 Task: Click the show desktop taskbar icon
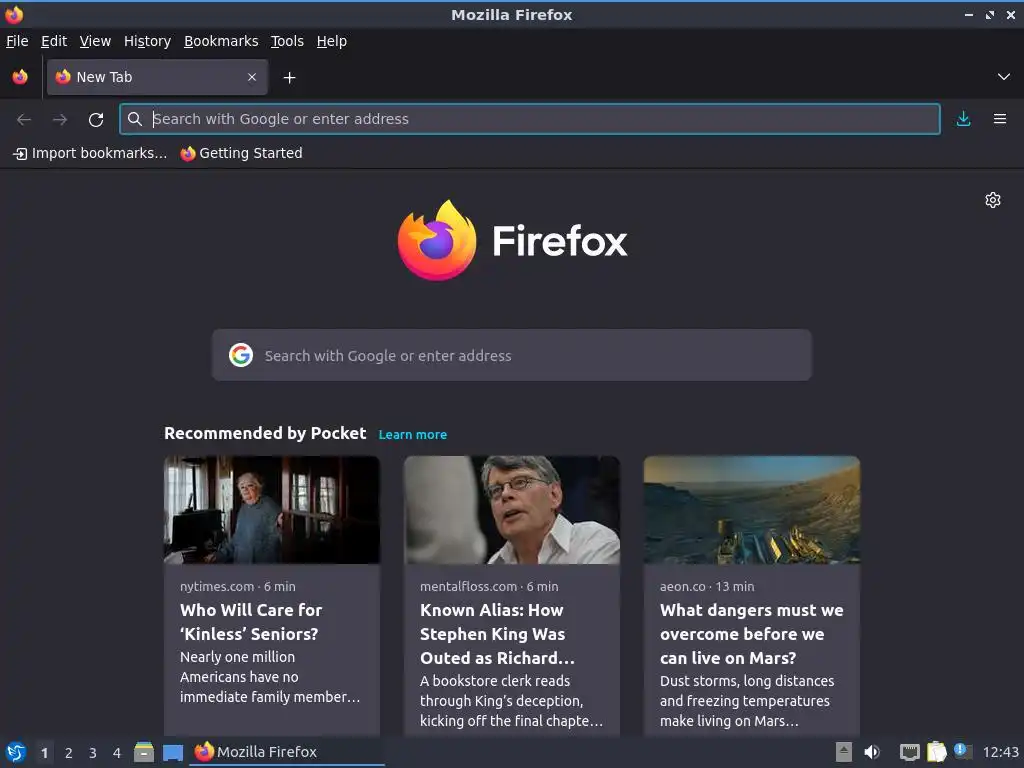pos(173,753)
